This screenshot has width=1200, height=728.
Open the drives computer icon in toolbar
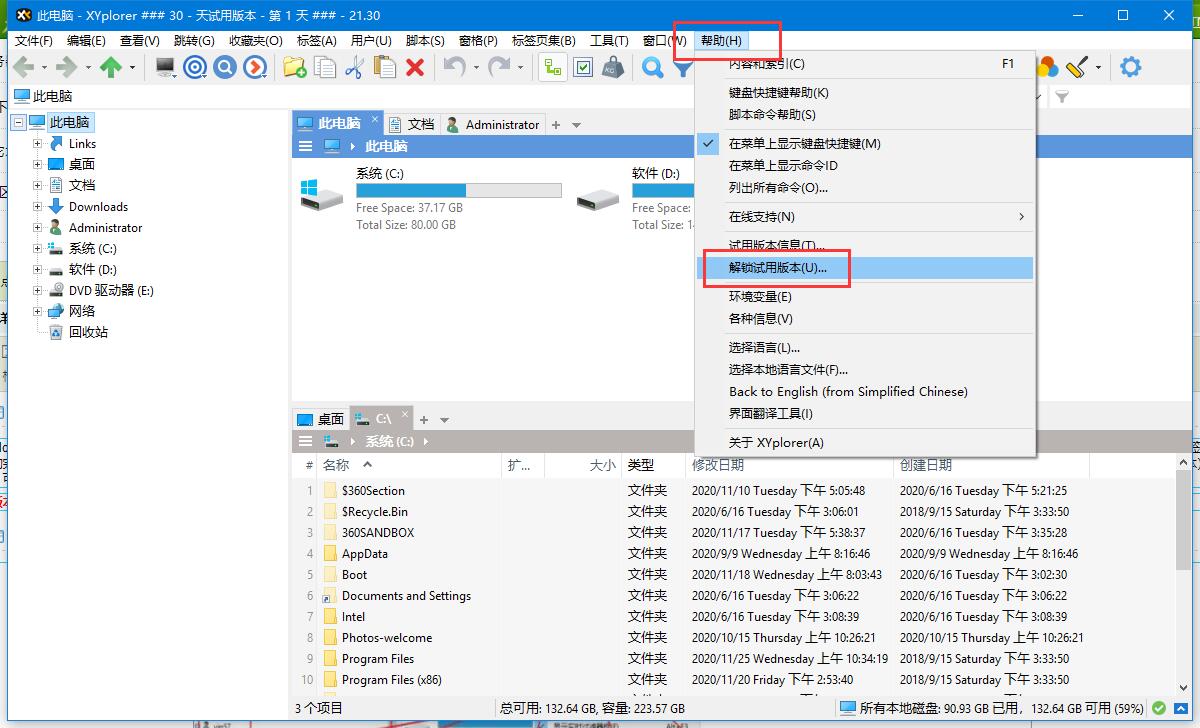164,67
